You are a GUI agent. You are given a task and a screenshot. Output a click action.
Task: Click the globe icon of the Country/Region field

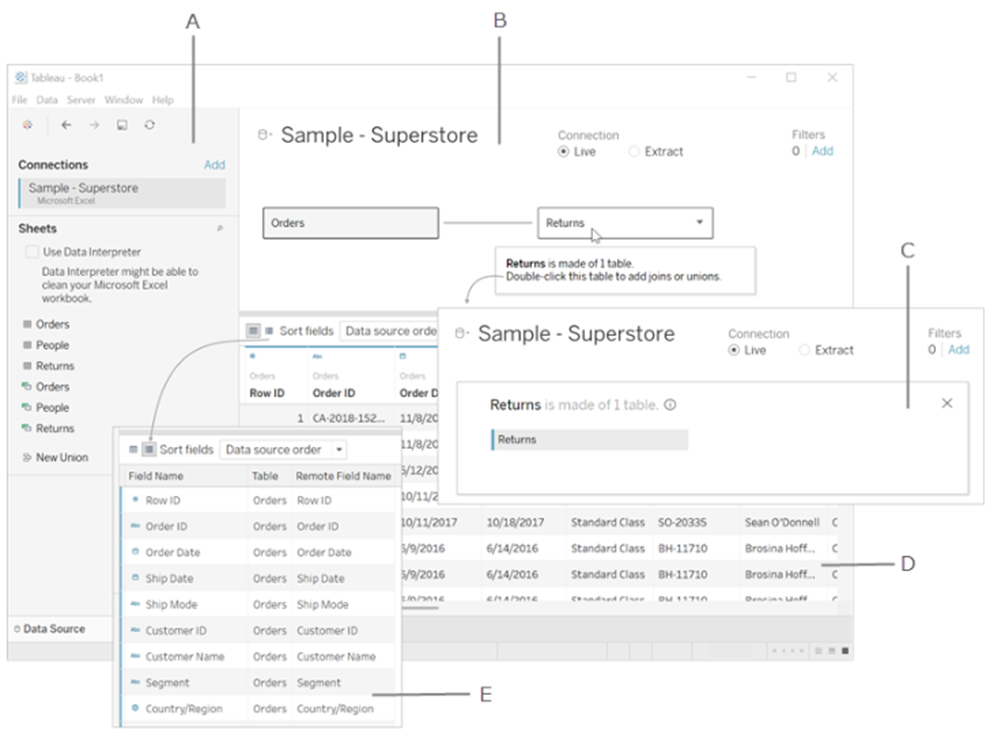[x=135, y=708]
